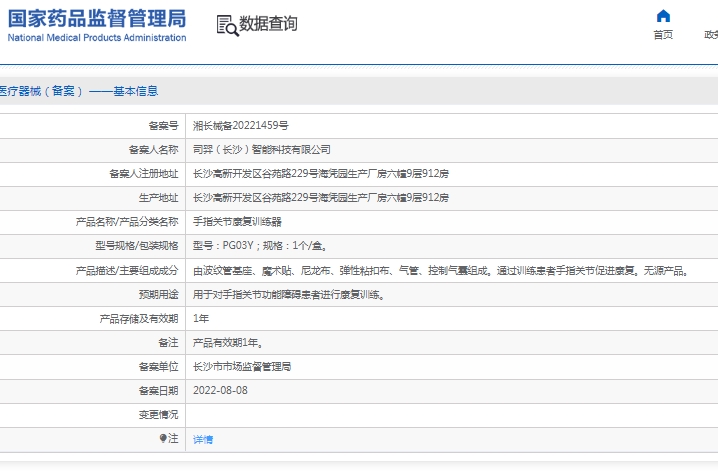This screenshot has width=718, height=471.
Task: Select the 变更情况 label cell
Action: click(x=92, y=415)
